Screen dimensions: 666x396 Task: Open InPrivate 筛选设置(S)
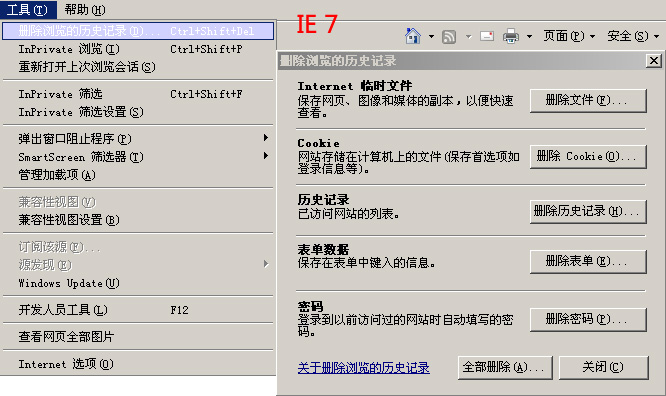tap(138, 112)
